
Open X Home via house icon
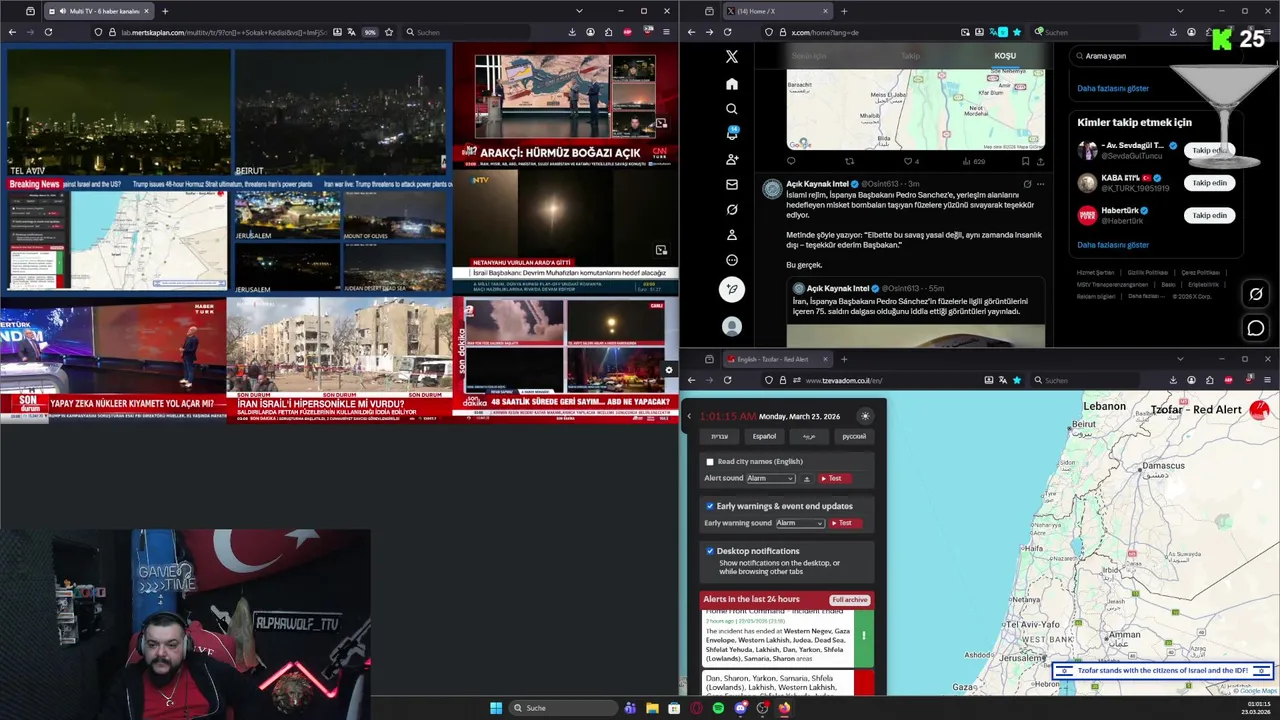[x=732, y=84]
